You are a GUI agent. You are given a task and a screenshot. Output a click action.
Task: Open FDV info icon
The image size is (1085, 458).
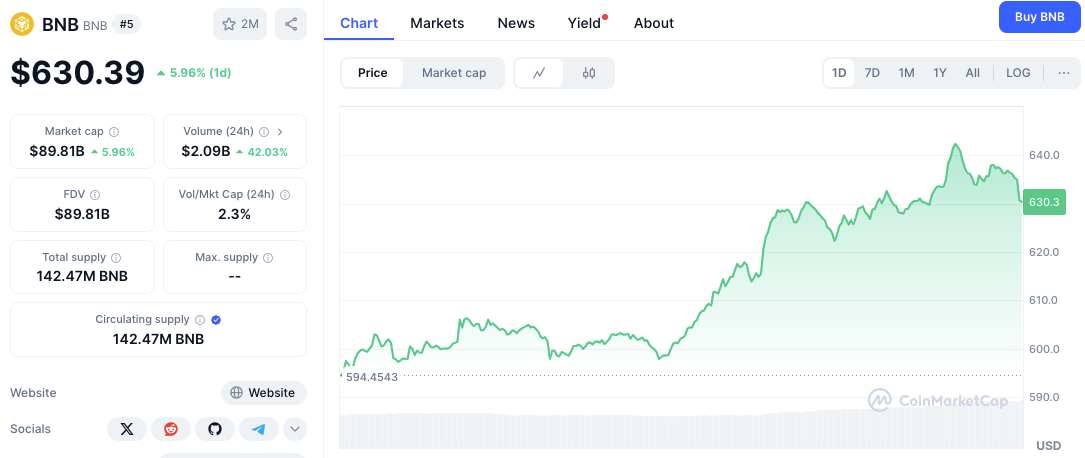[x=95, y=195]
